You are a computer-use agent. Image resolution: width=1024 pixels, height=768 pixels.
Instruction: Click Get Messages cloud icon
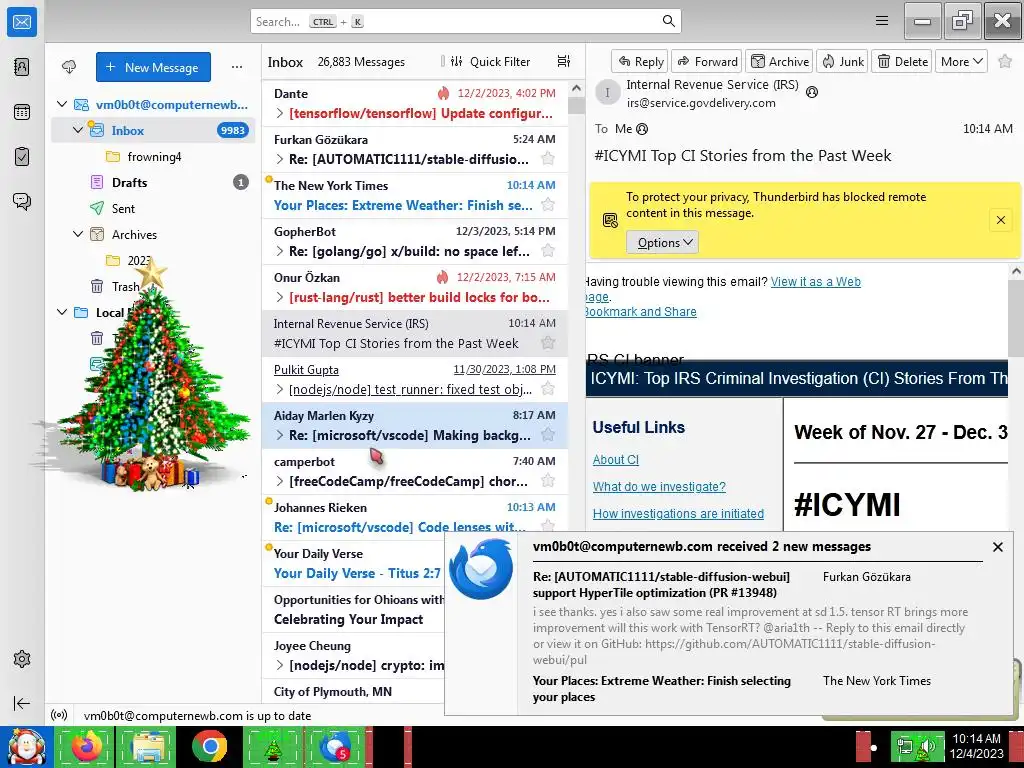tap(69, 67)
